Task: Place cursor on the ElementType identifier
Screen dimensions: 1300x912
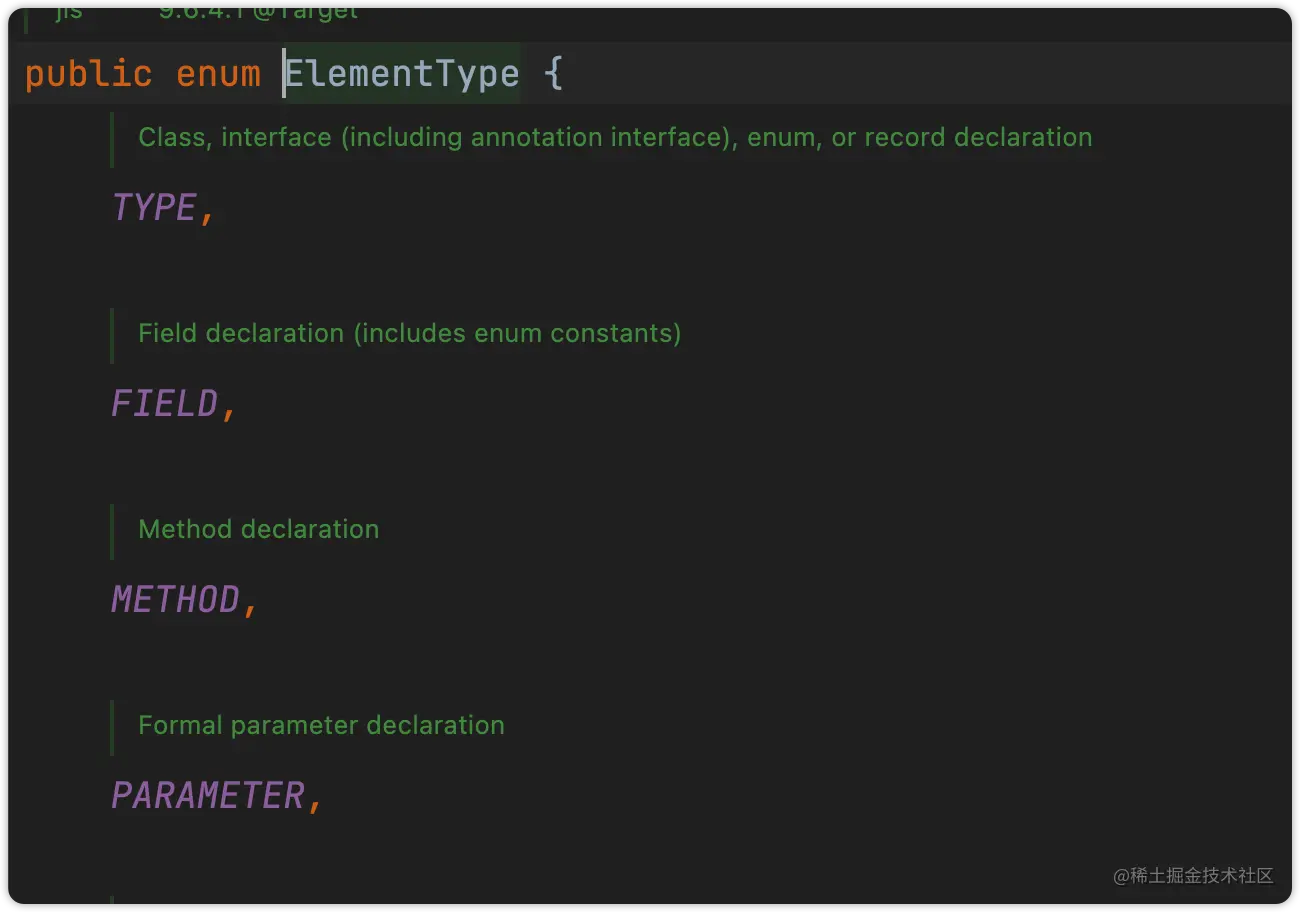Action: coord(402,74)
